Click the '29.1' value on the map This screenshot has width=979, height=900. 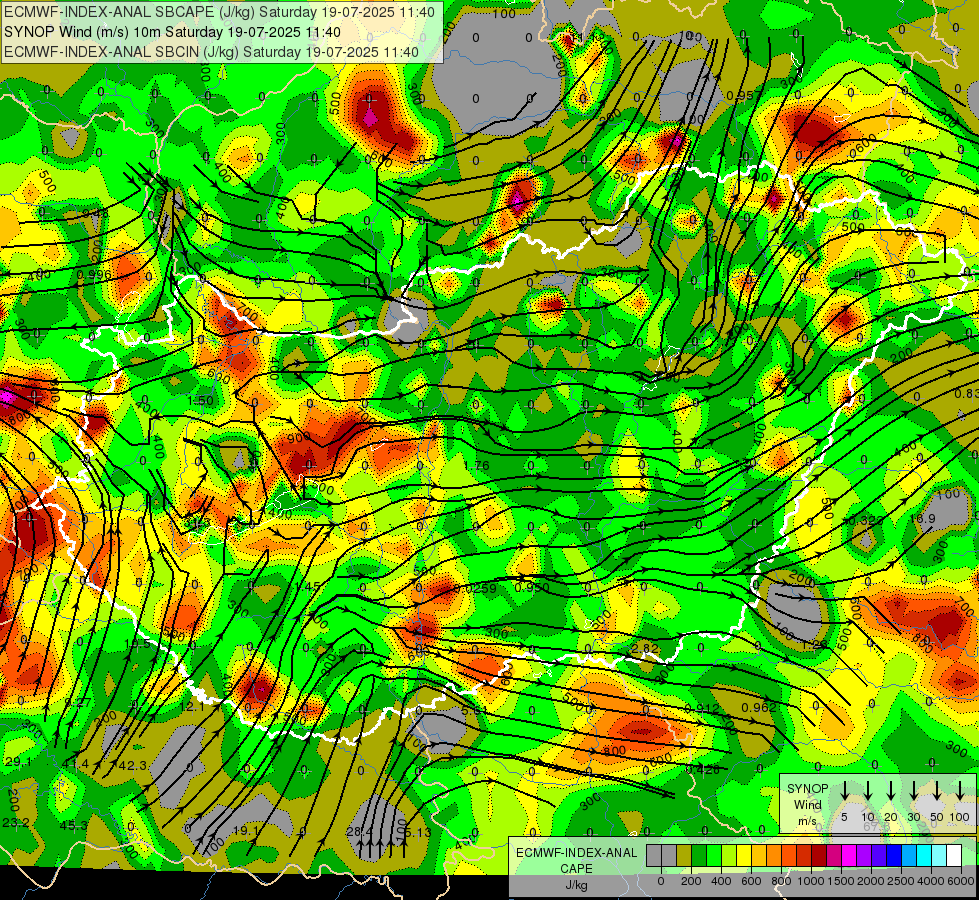coord(17,761)
